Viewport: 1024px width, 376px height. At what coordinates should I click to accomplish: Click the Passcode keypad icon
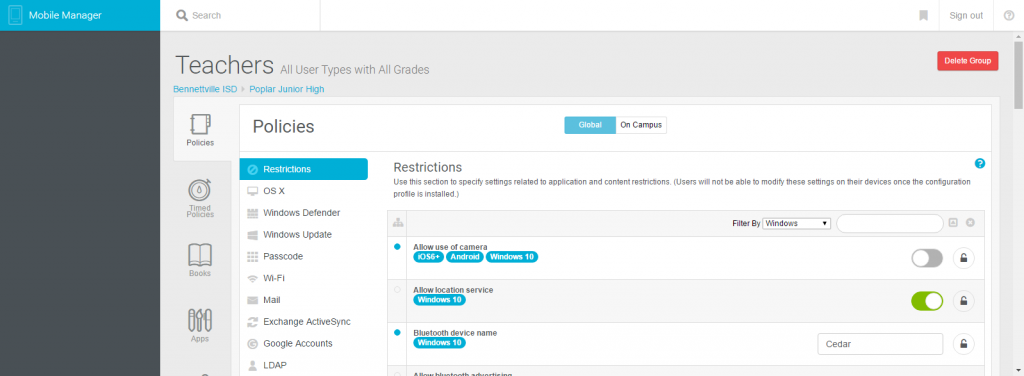click(x=252, y=257)
